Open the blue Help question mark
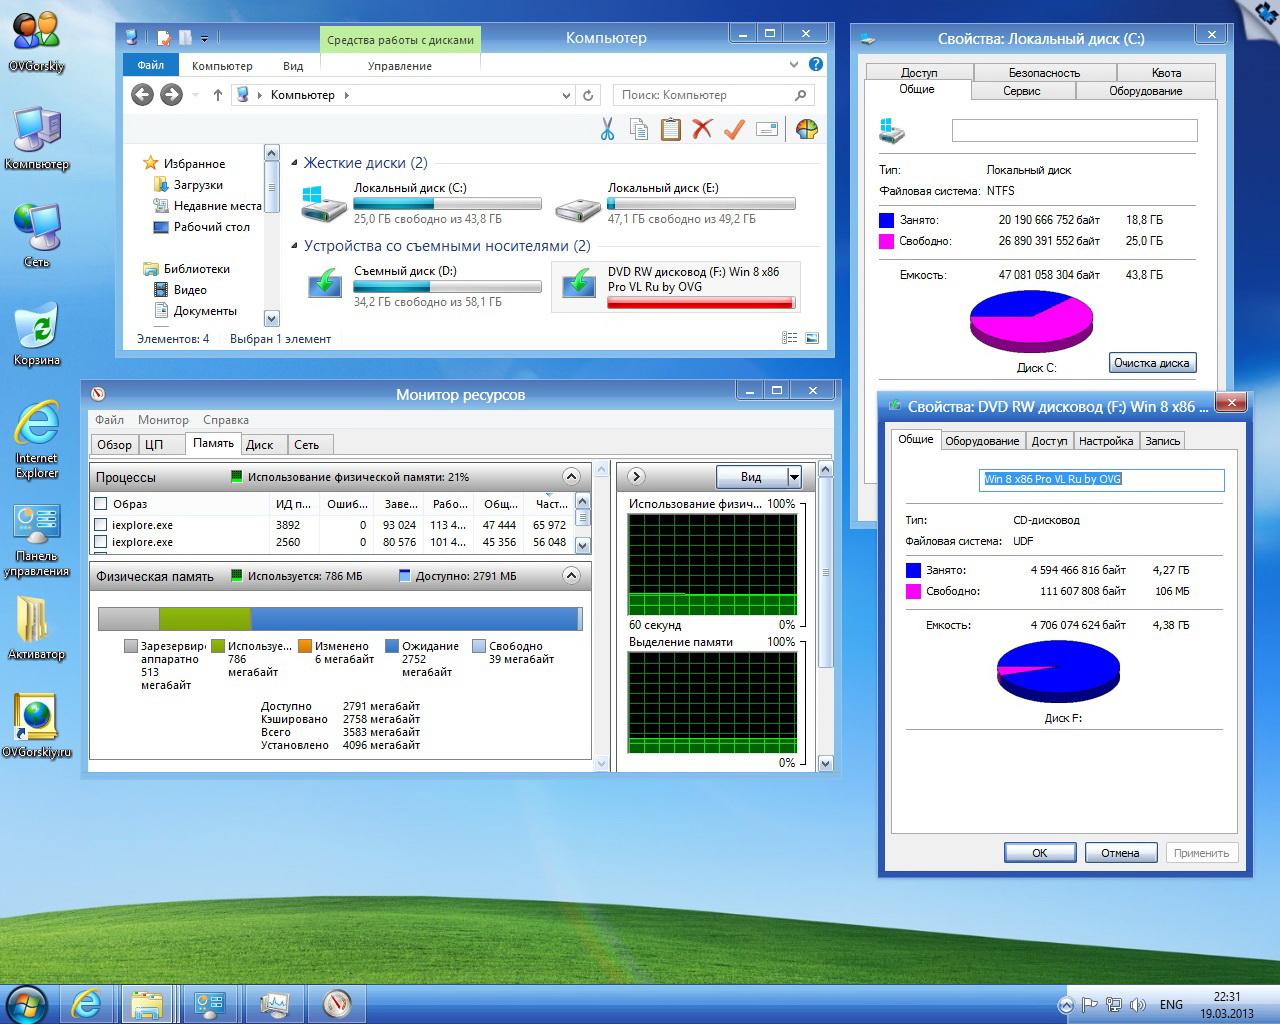 click(x=816, y=64)
